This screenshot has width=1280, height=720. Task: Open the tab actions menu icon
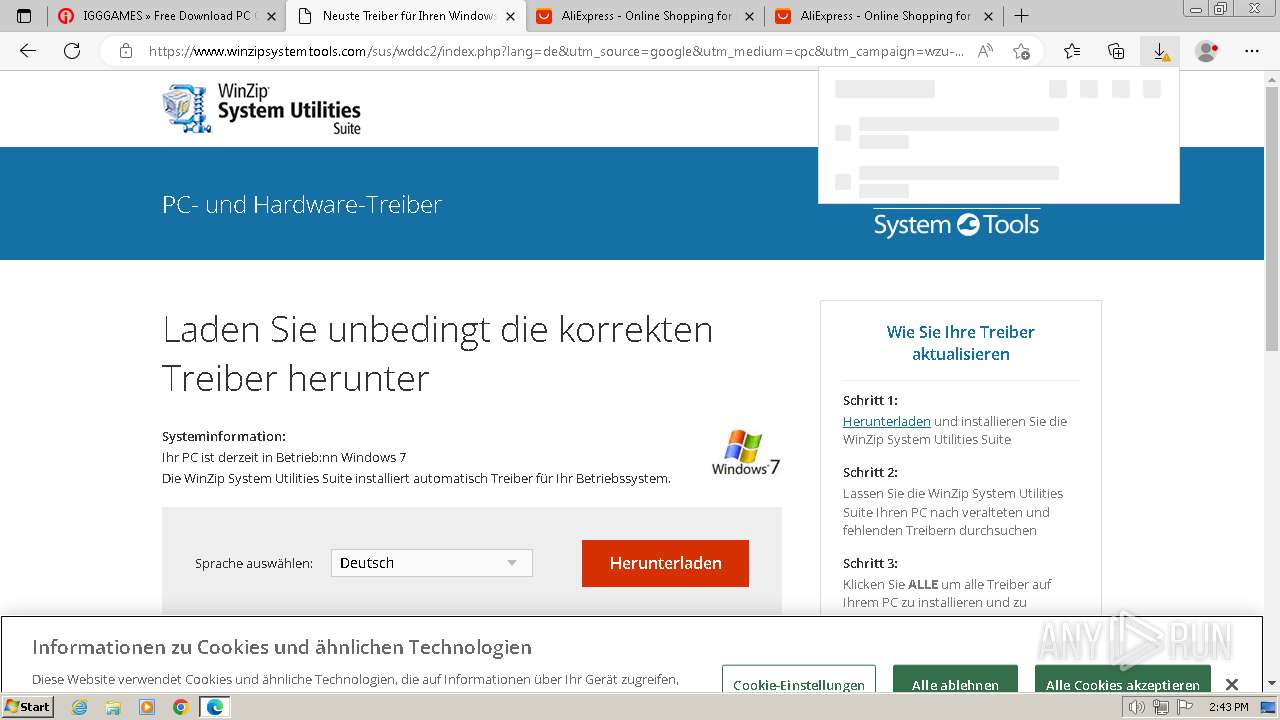point(24,16)
